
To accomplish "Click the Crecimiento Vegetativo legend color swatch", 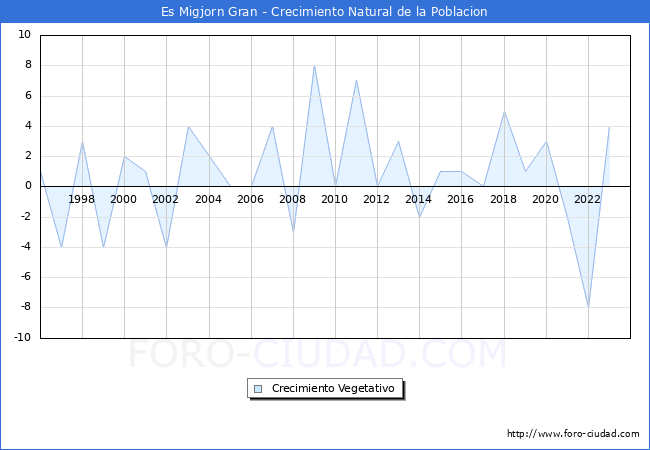I will (258, 389).
